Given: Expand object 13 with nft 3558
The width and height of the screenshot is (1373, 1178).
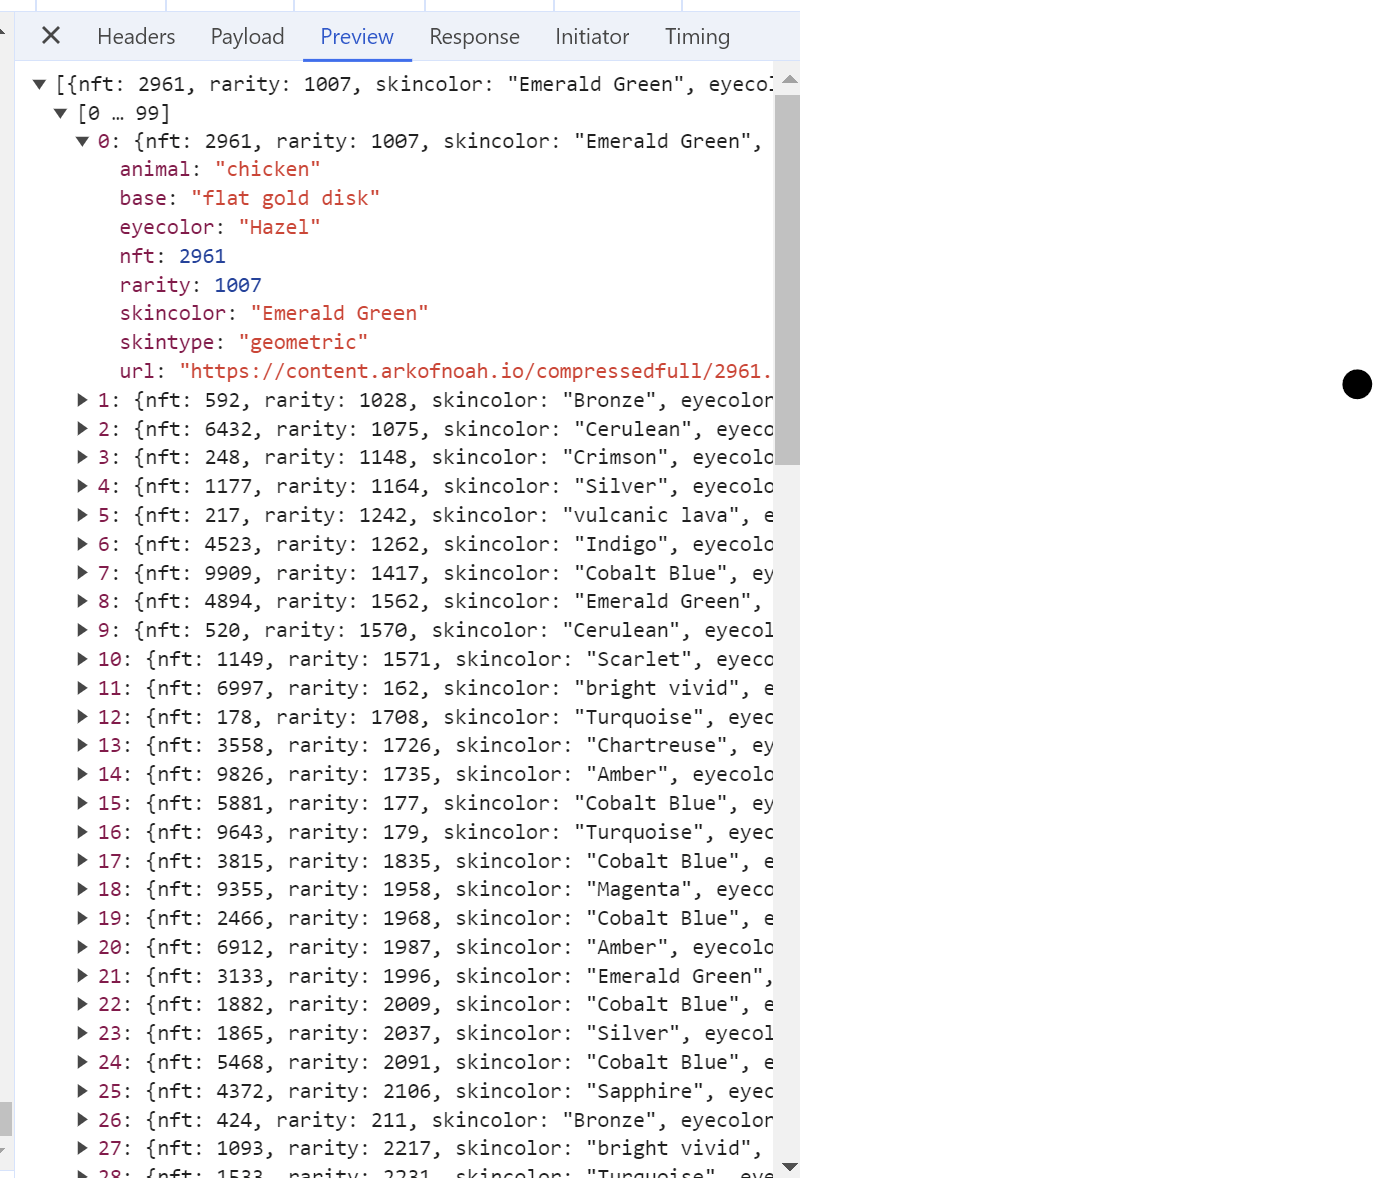Looking at the screenshot, I should 83,745.
